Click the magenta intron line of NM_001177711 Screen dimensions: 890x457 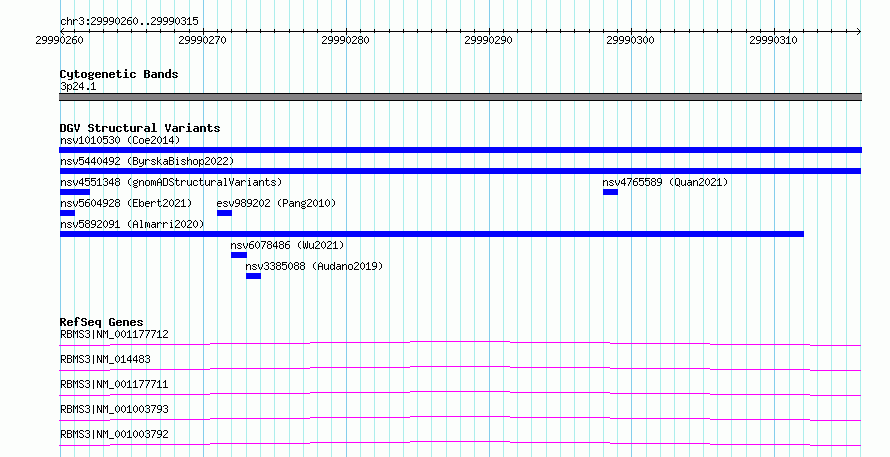pos(460,392)
